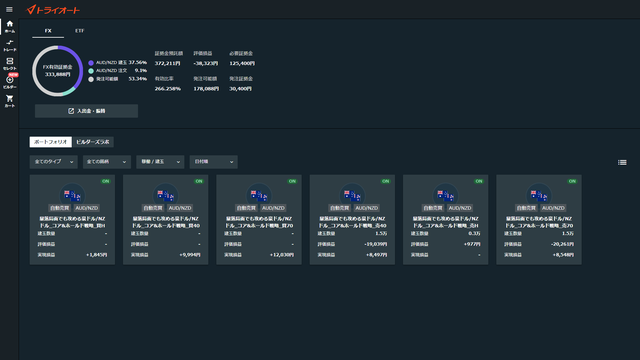Switch to list view icon

click(x=622, y=162)
